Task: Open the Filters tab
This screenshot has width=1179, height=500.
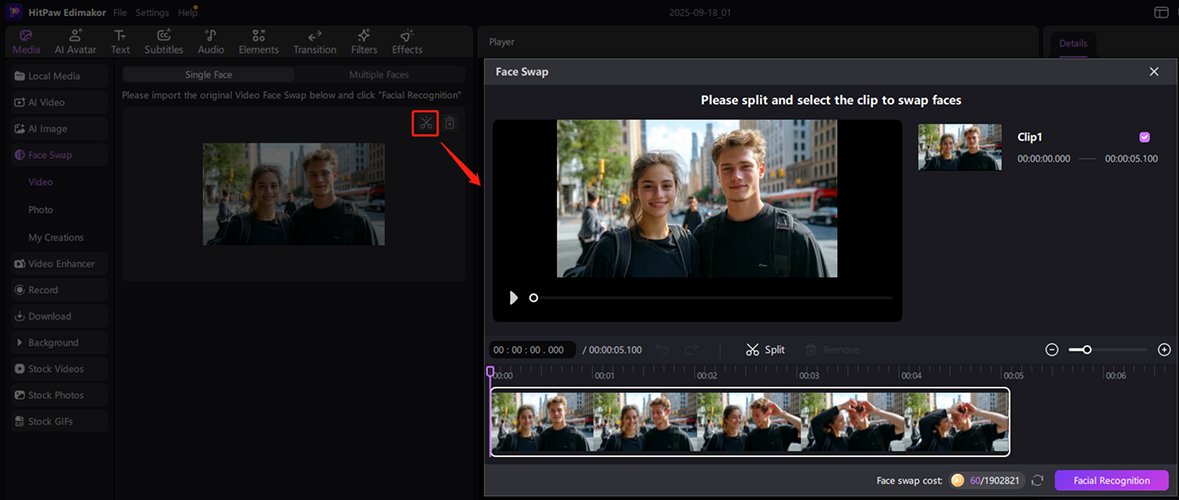Action: tap(364, 41)
